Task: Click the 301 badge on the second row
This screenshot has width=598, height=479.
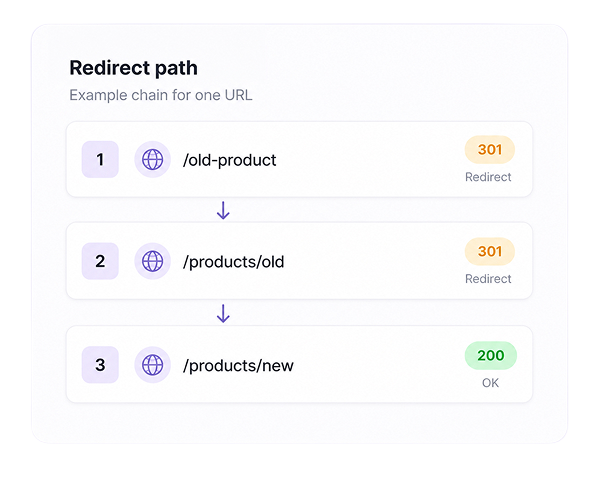Action: pos(490,251)
